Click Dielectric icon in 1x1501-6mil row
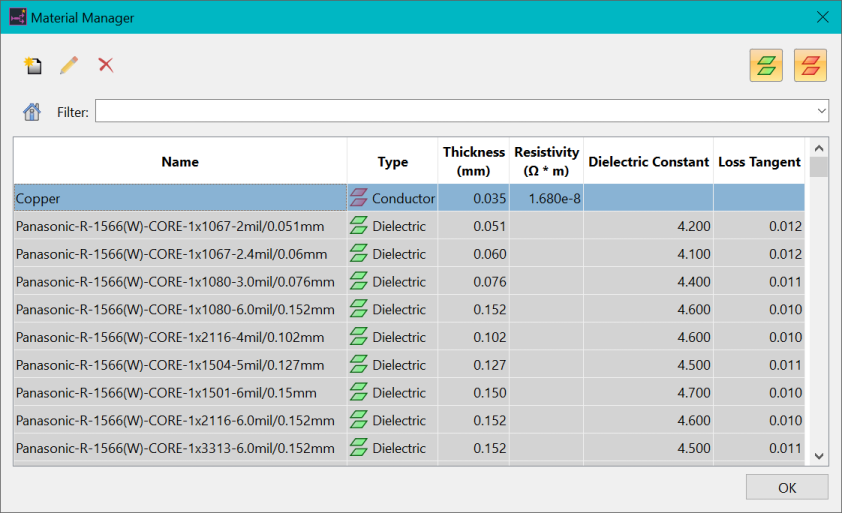This screenshot has height=513, width=842. (x=359, y=392)
